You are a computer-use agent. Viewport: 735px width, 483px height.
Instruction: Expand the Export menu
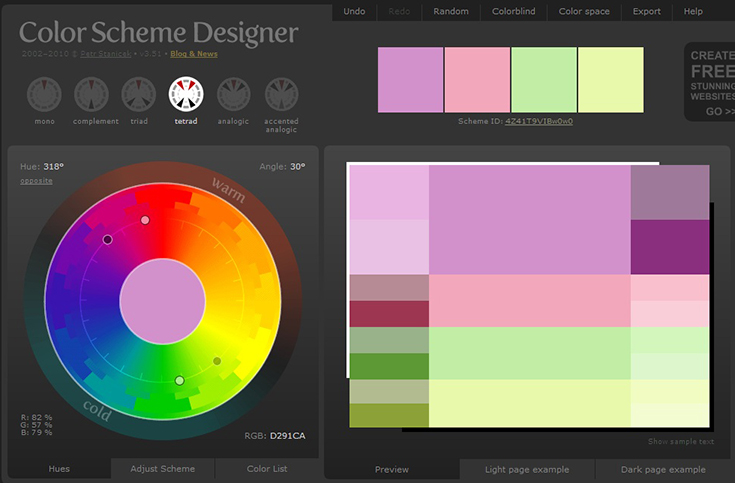(646, 11)
